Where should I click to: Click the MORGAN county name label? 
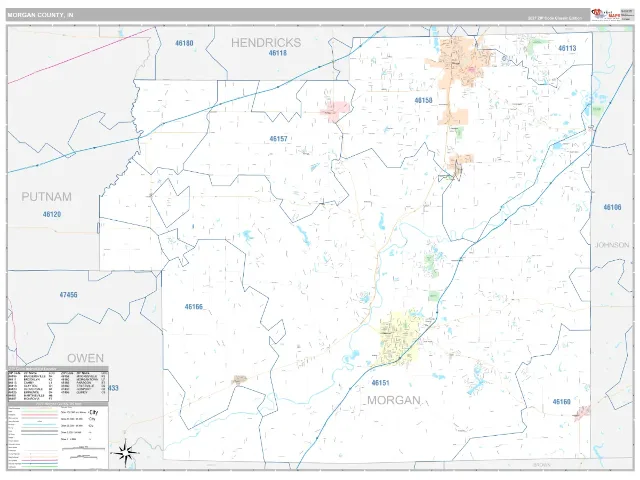tap(394, 400)
